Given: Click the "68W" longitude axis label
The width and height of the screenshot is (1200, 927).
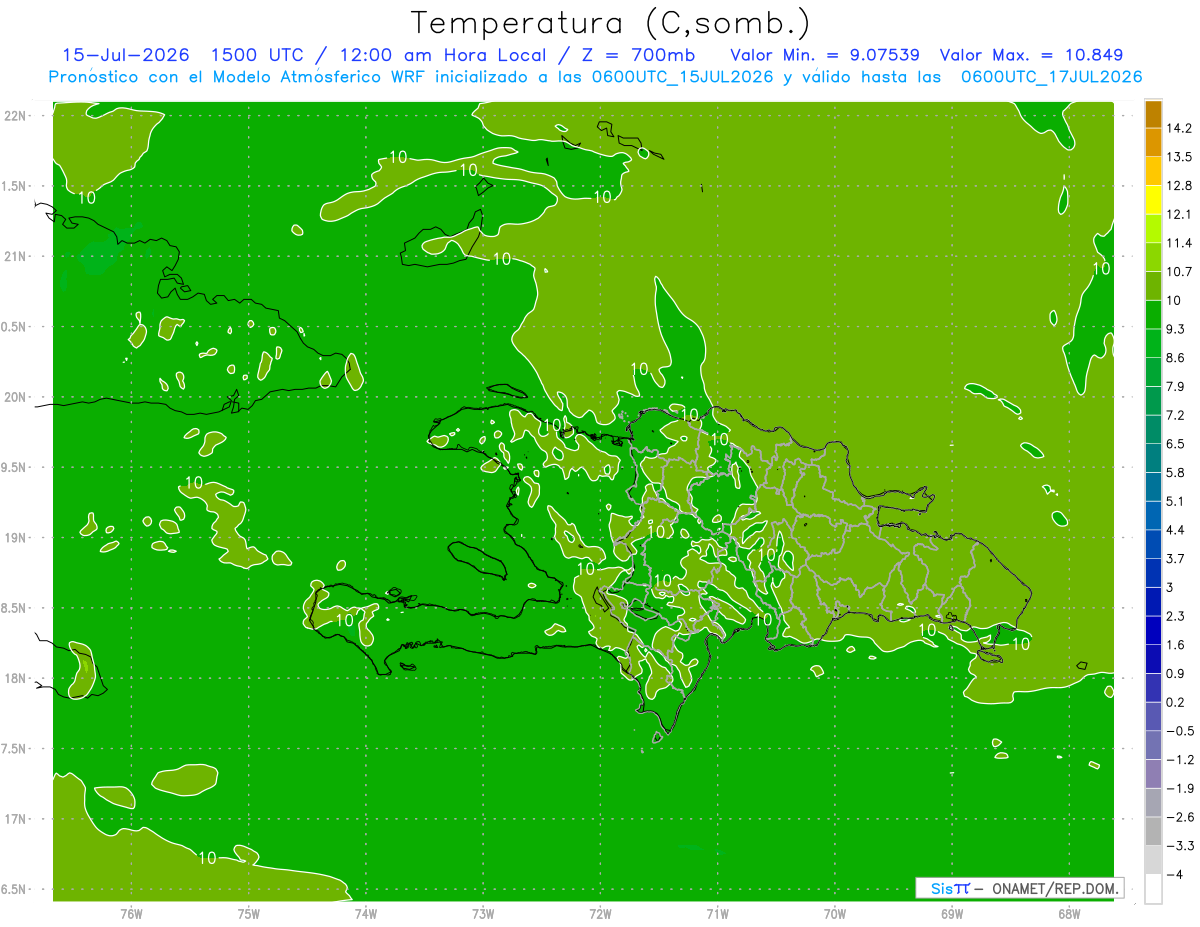Looking at the screenshot, I should tap(1069, 914).
